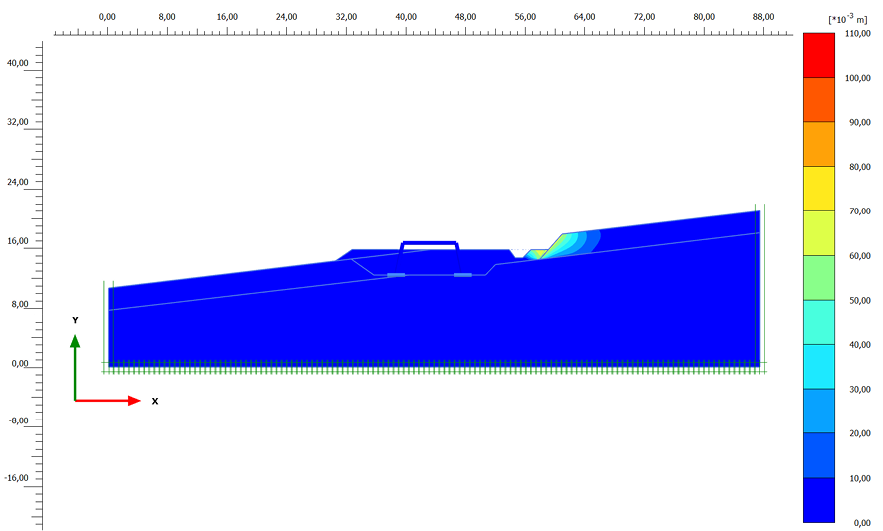This screenshot has height=531, width=883.
Task: Click horizontal ruler label 56,00
Action: pos(525,17)
